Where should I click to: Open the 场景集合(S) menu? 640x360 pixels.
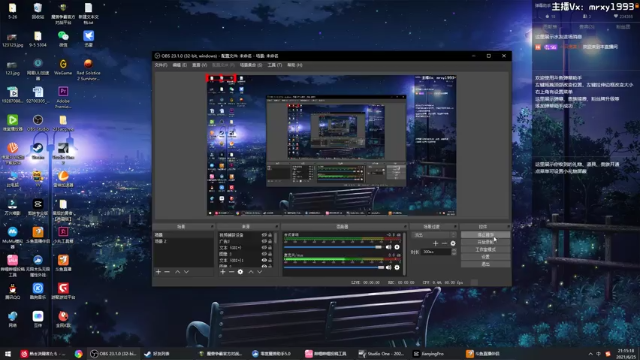251,65
